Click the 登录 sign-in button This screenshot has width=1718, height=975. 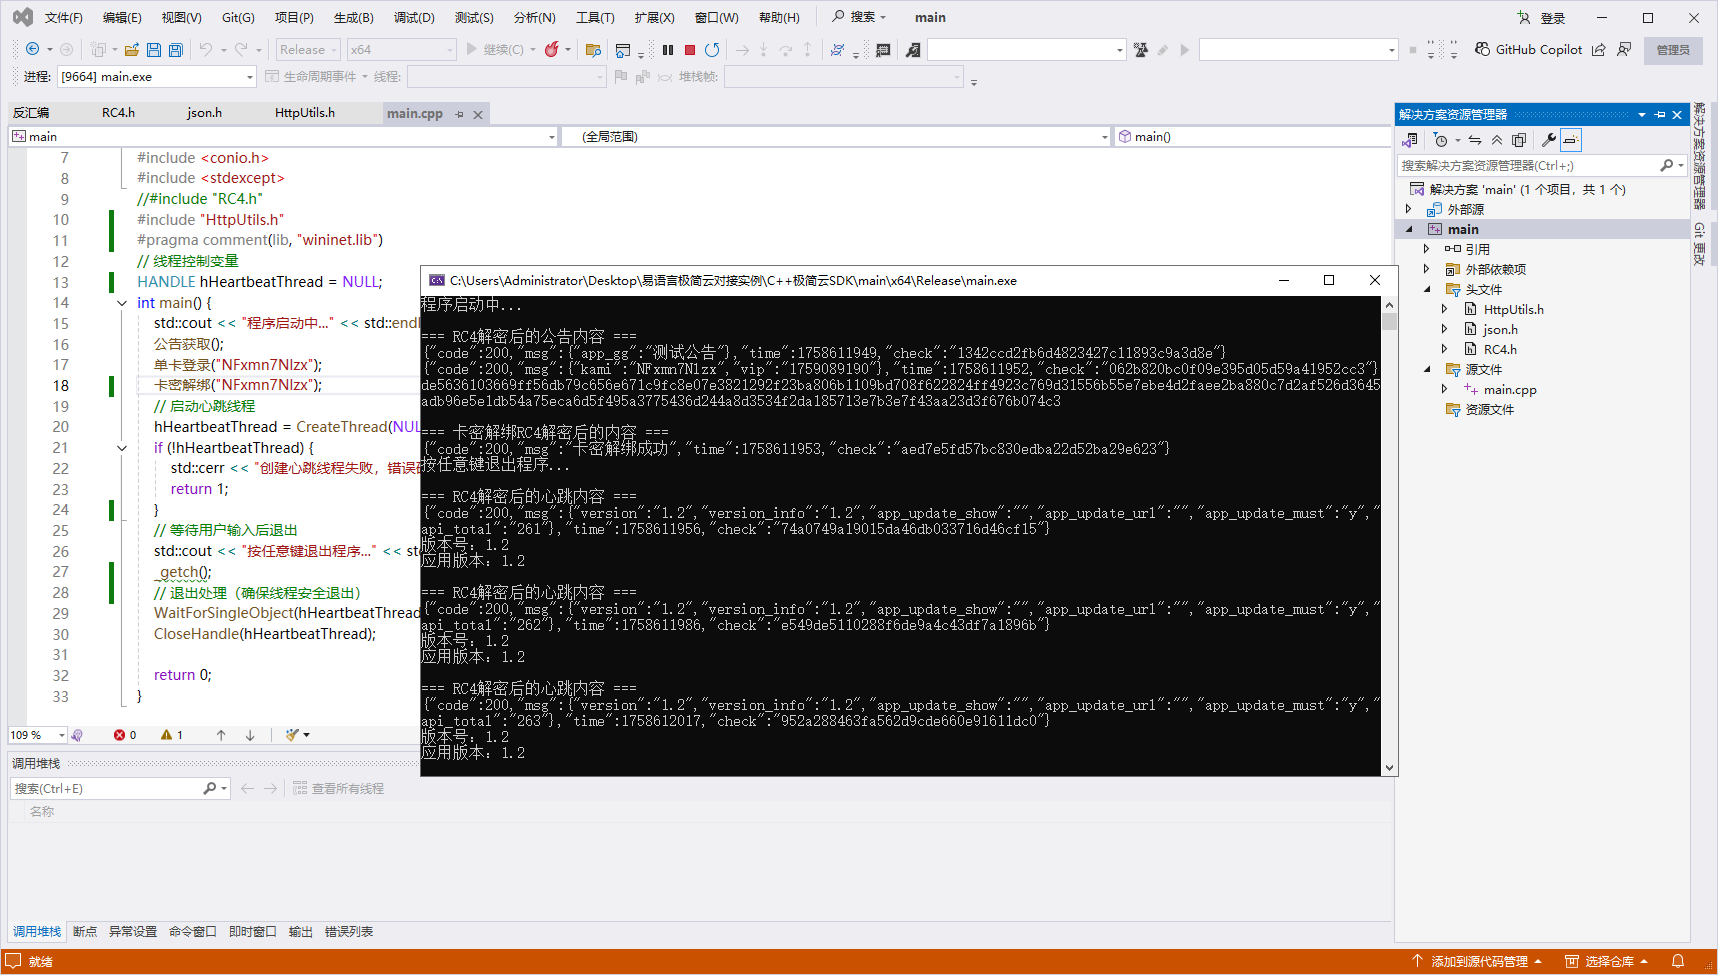(1541, 18)
